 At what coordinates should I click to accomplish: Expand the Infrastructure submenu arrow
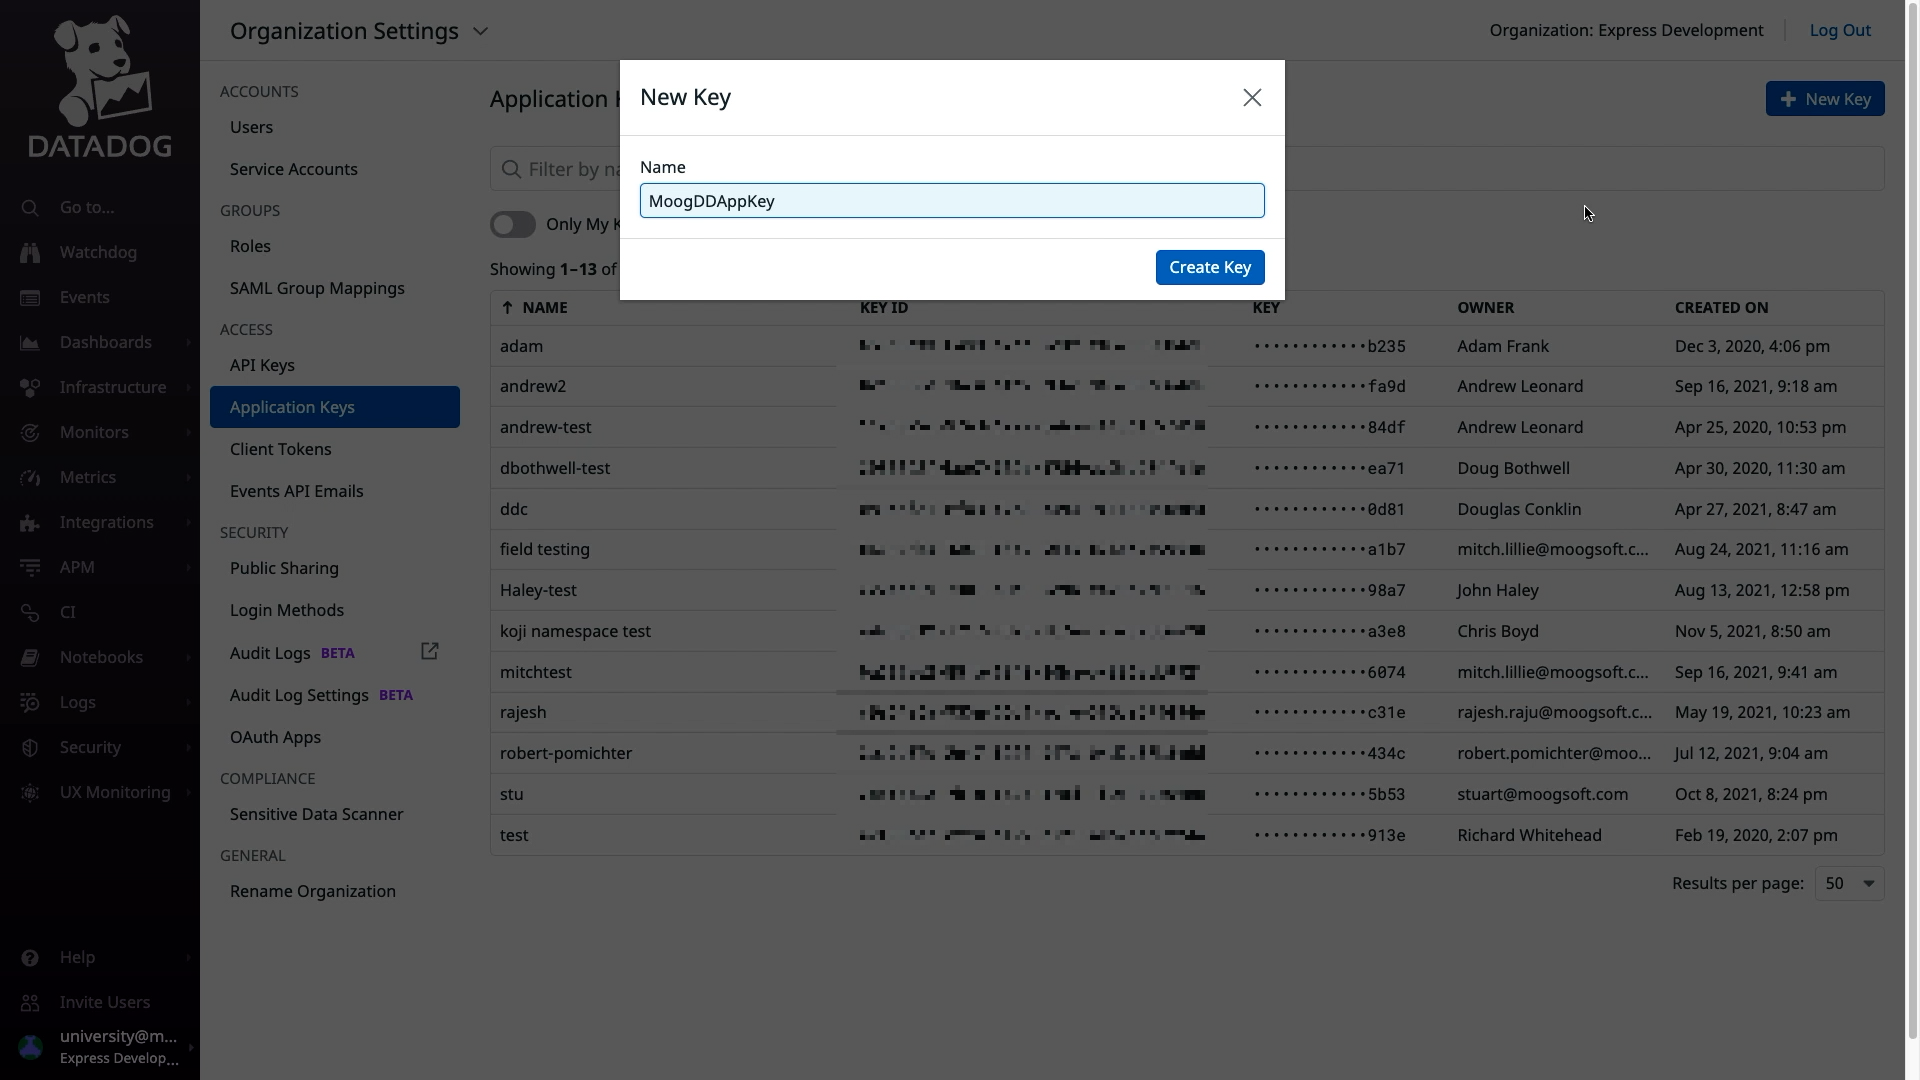click(188, 388)
